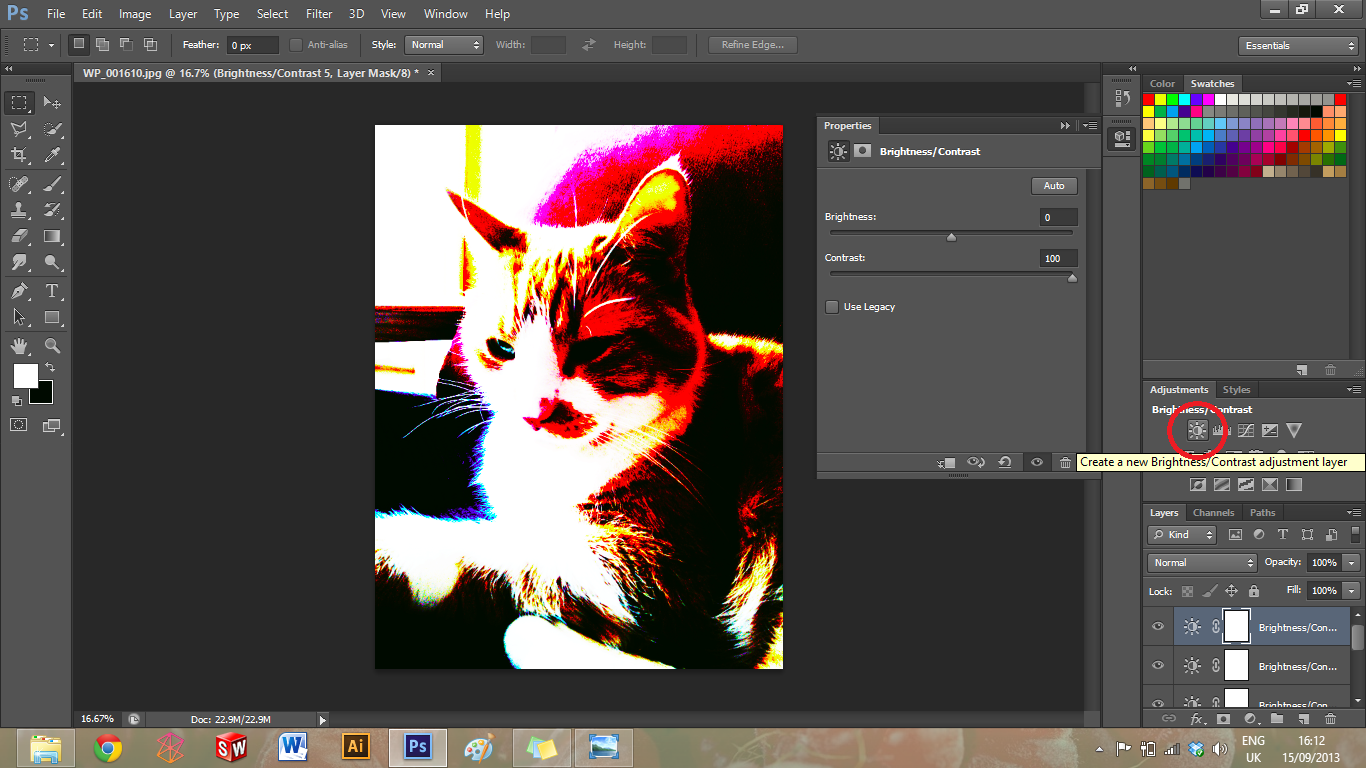Toggle Lock position
This screenshot has width=1366, height=768.
pos(1232,591)
